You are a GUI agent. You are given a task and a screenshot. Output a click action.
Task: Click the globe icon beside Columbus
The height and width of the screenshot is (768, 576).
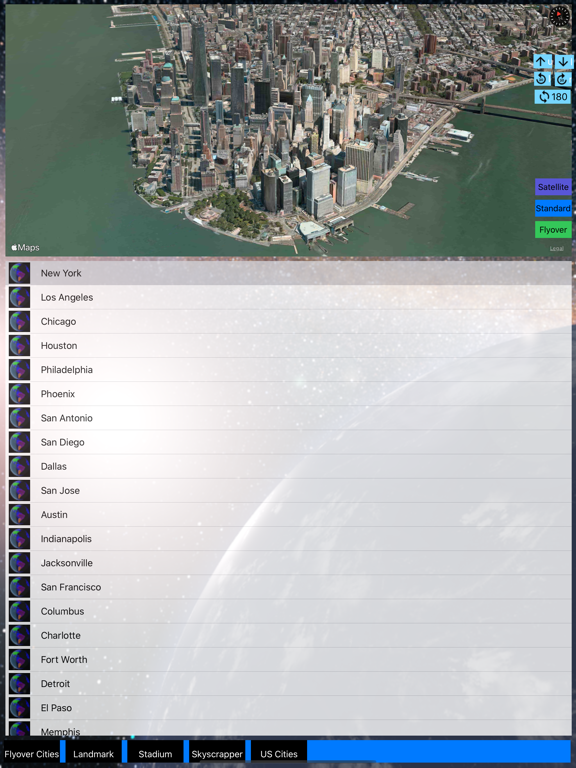pos(20,611)
